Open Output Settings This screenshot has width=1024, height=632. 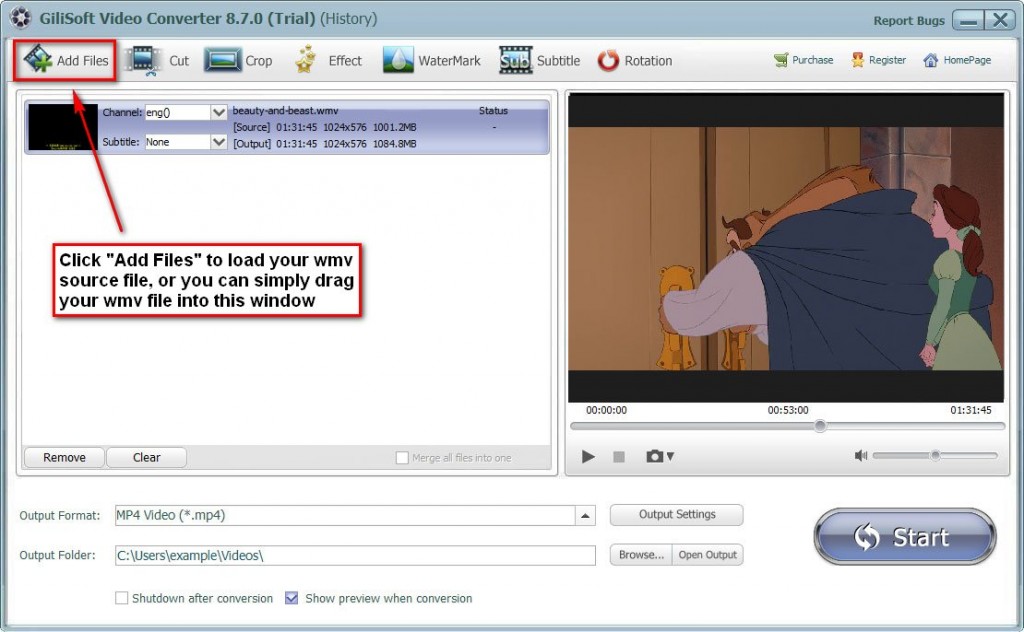point(677,514)
